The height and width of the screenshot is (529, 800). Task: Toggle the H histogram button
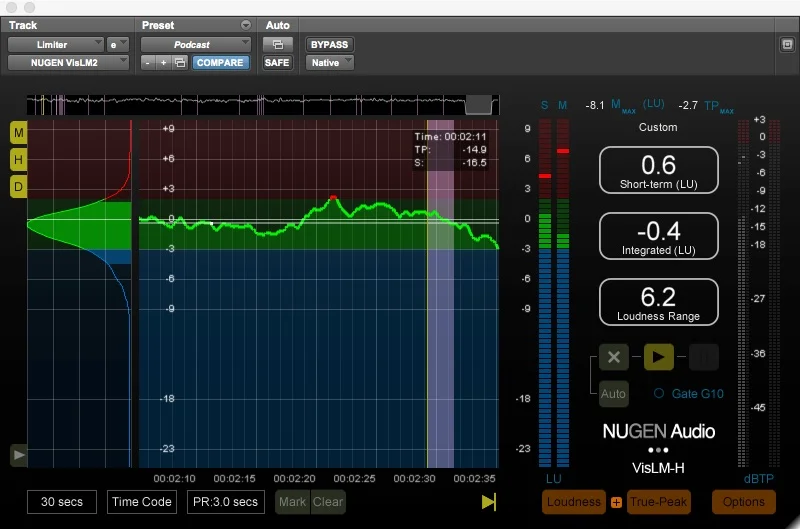click(x=18, y=160)
